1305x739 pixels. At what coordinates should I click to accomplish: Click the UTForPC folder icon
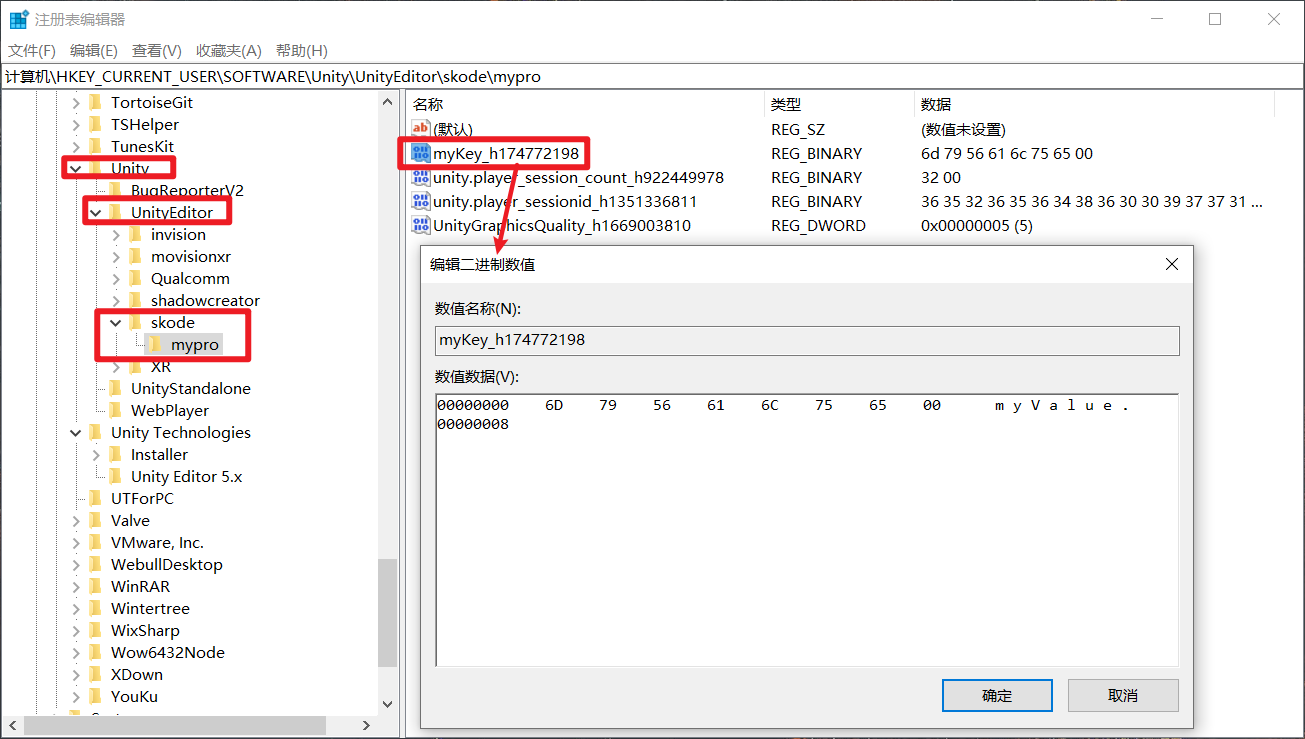[96, 498]
